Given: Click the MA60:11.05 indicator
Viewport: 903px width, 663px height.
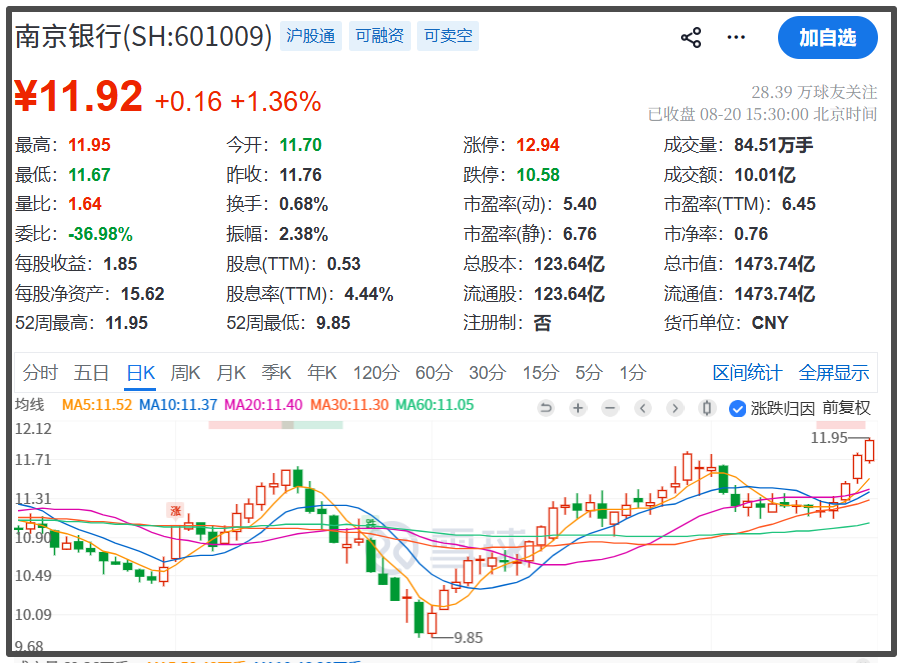Looking at the screenshot, I should 434,405.
